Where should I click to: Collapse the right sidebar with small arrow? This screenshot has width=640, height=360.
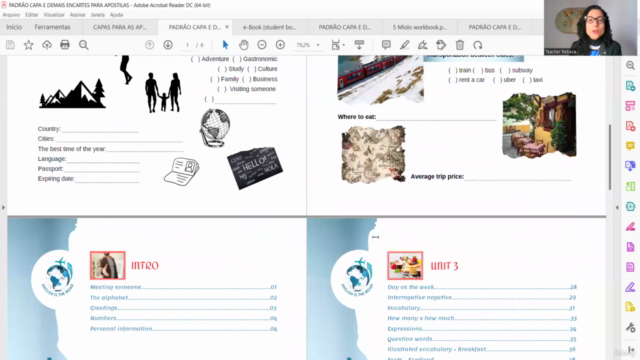[x=617, y=207]
